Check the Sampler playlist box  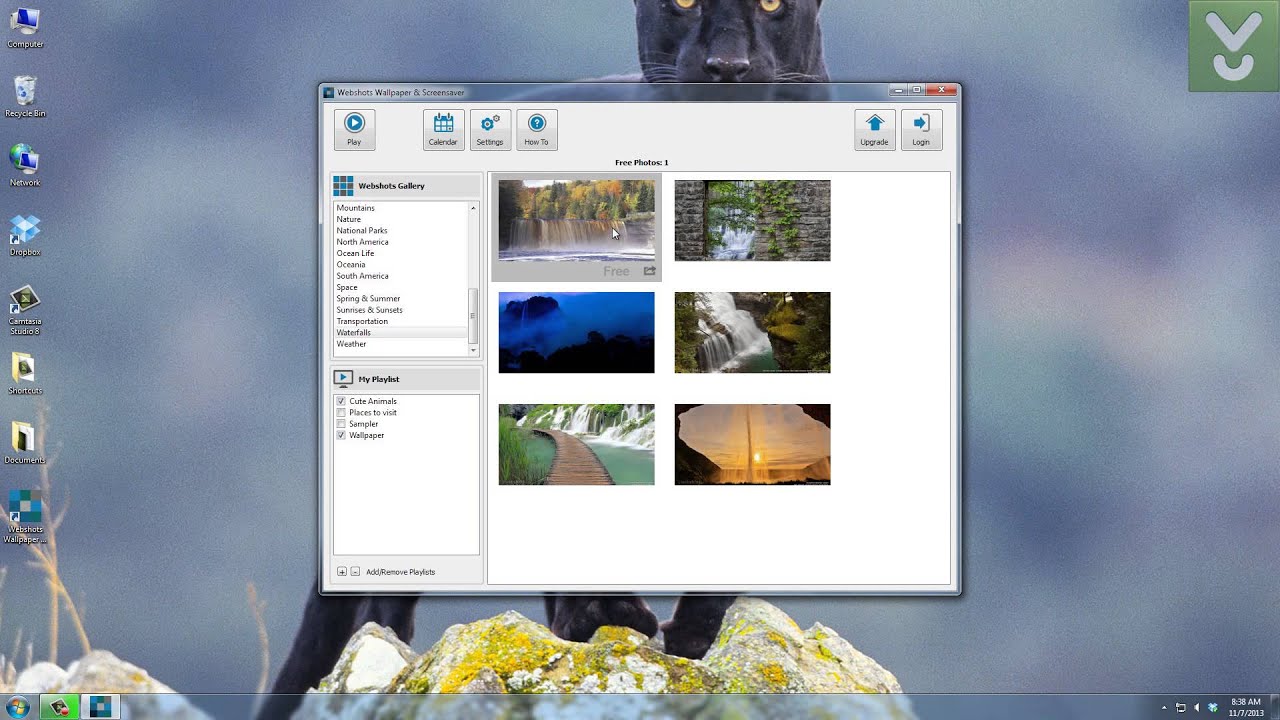tap(341, 424)
